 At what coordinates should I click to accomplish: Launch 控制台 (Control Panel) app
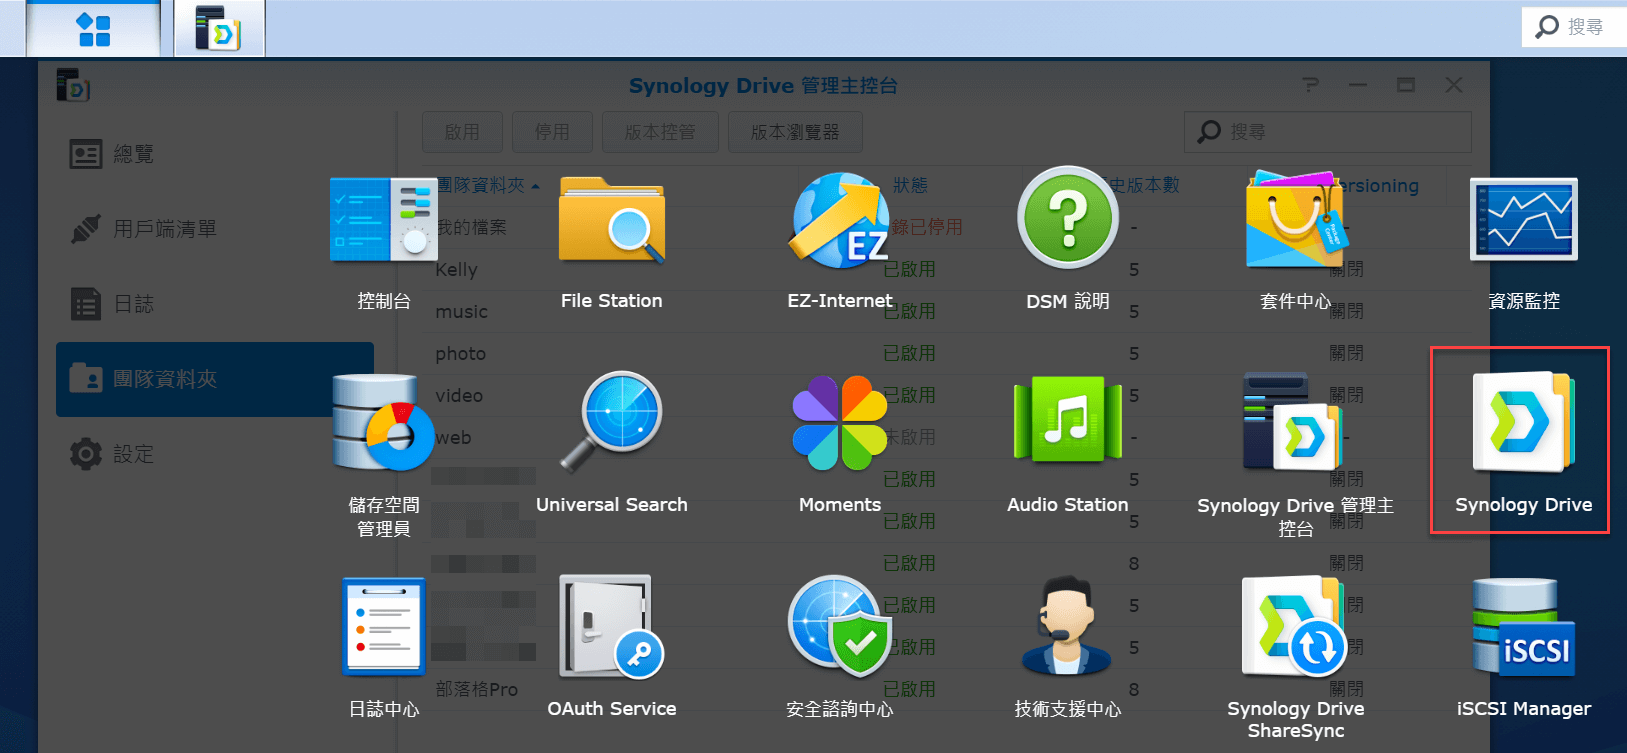[384, 242]
